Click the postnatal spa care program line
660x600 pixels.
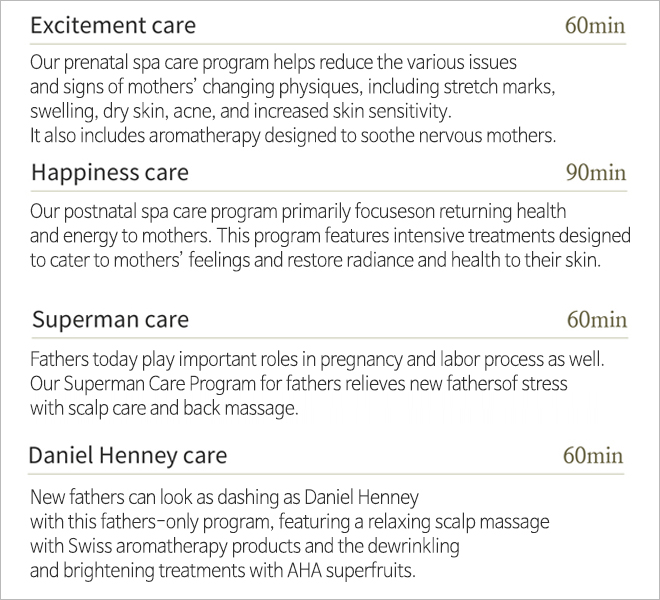click(x=298, y=211)
